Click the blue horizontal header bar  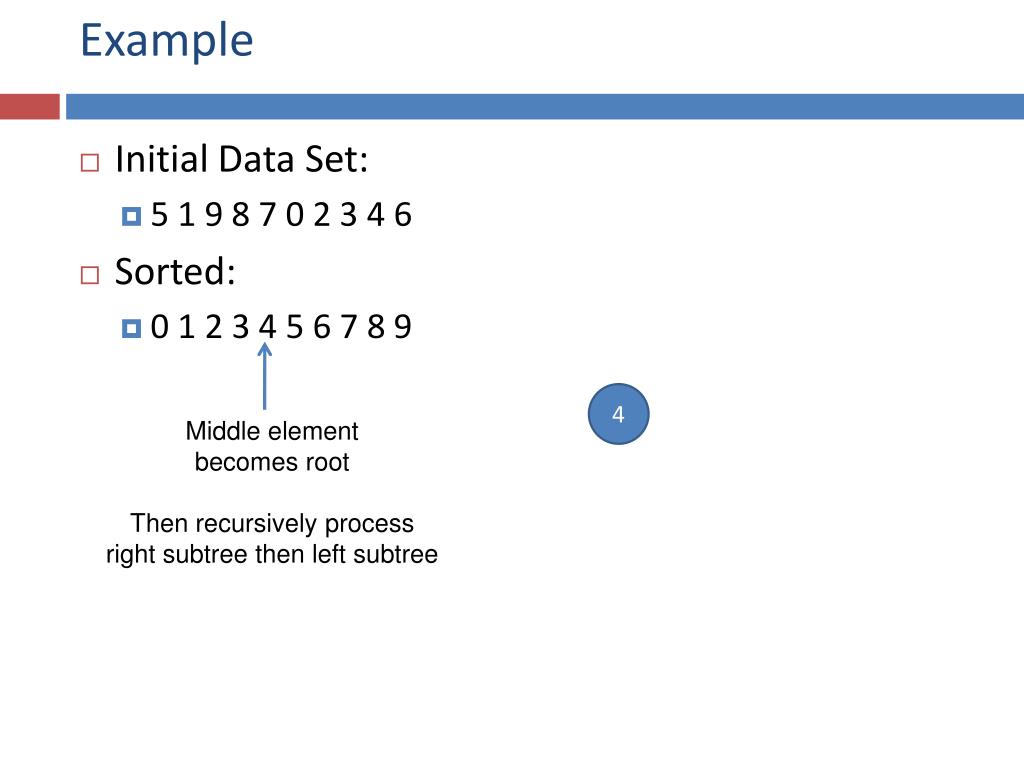point(545,106)
